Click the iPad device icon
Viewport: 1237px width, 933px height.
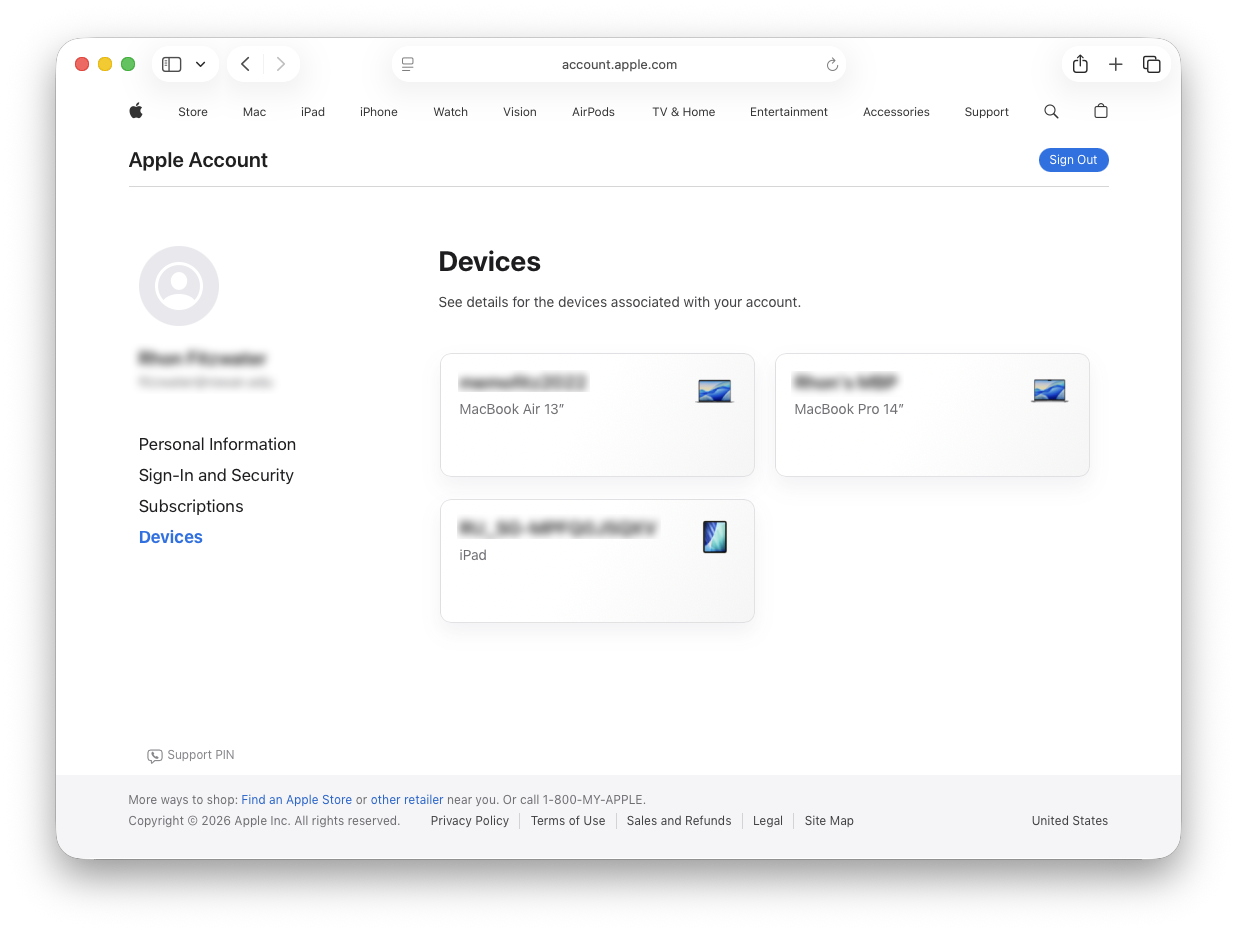pyautogui.click(x=715, y=537)
